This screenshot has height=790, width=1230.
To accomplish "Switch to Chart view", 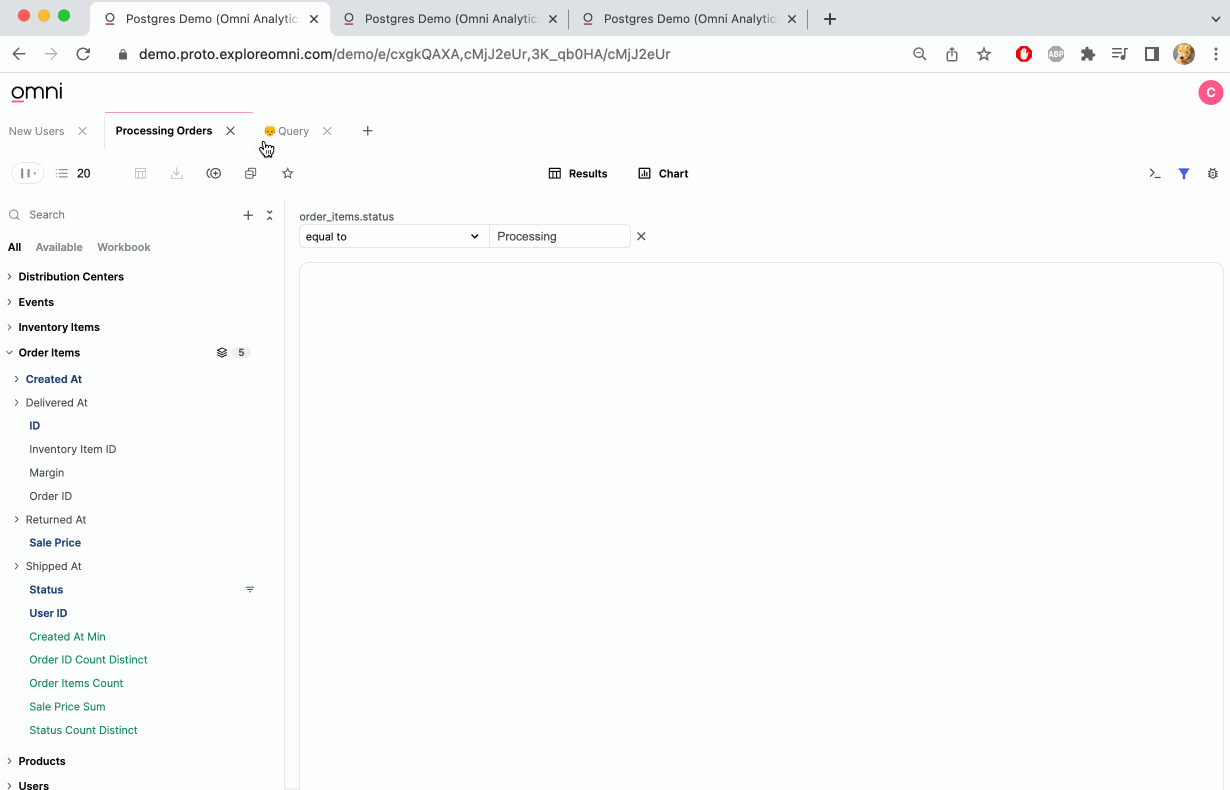I will click(663, 173).
